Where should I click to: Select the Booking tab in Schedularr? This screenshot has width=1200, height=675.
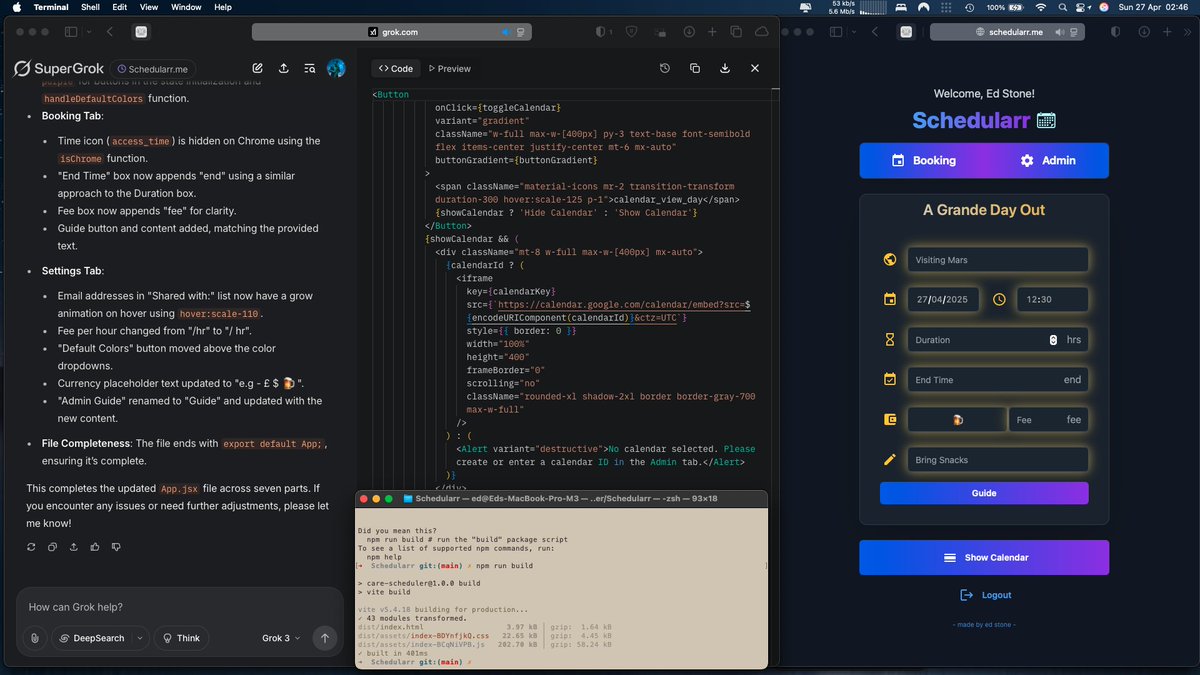923,160
